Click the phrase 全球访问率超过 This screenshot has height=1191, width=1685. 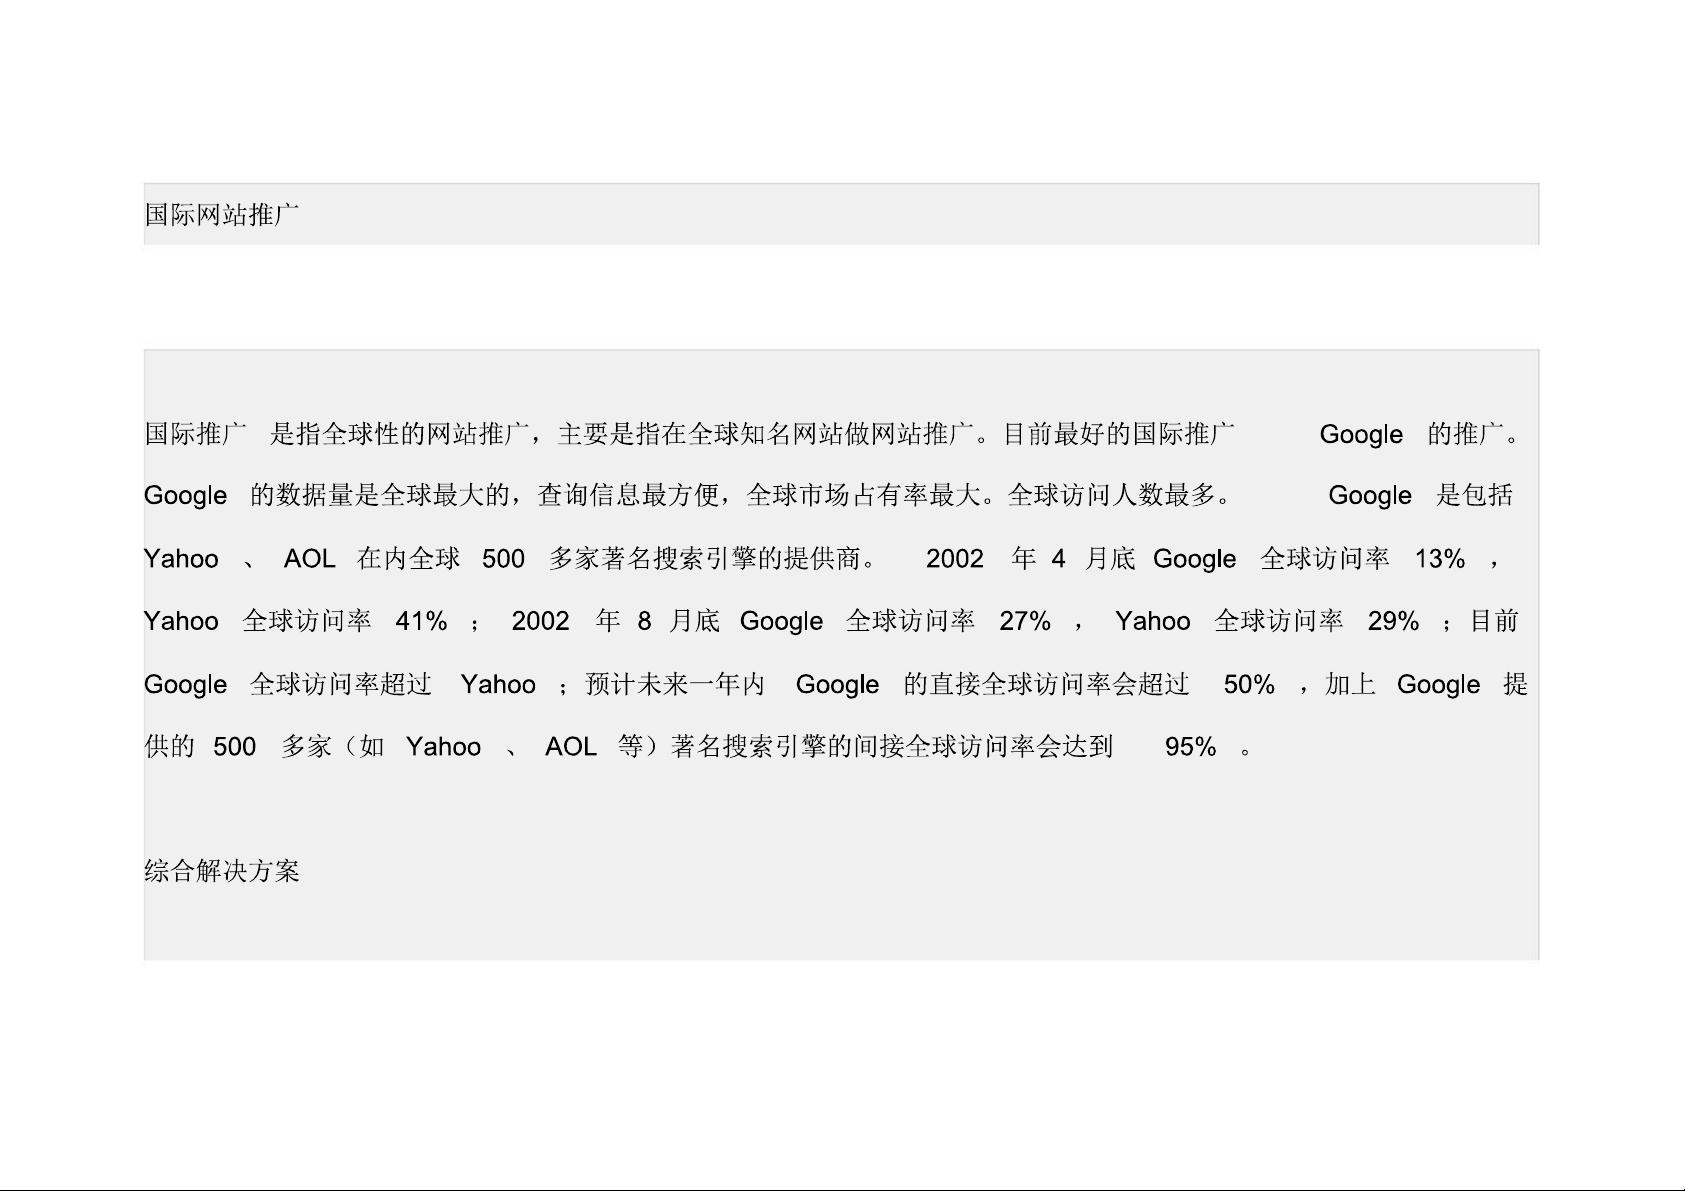pyautogui.click(x=341, y=684)
